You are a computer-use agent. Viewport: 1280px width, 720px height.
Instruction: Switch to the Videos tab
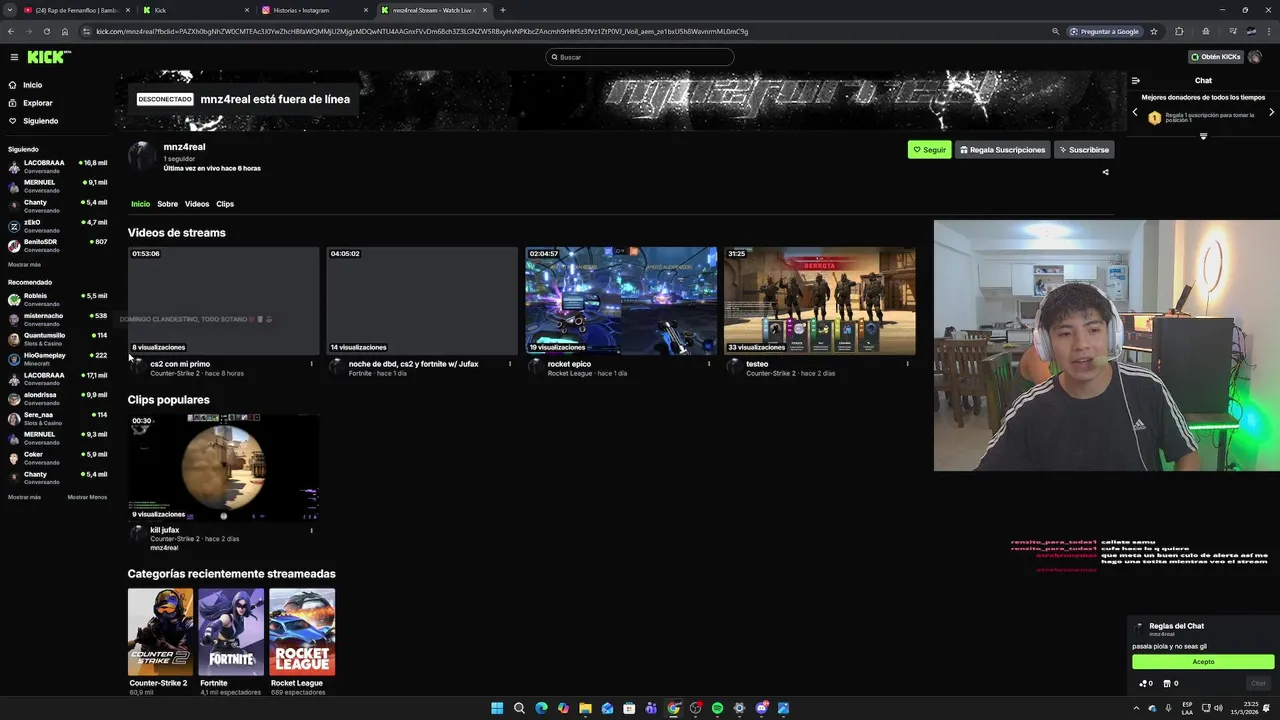[197, 204]
